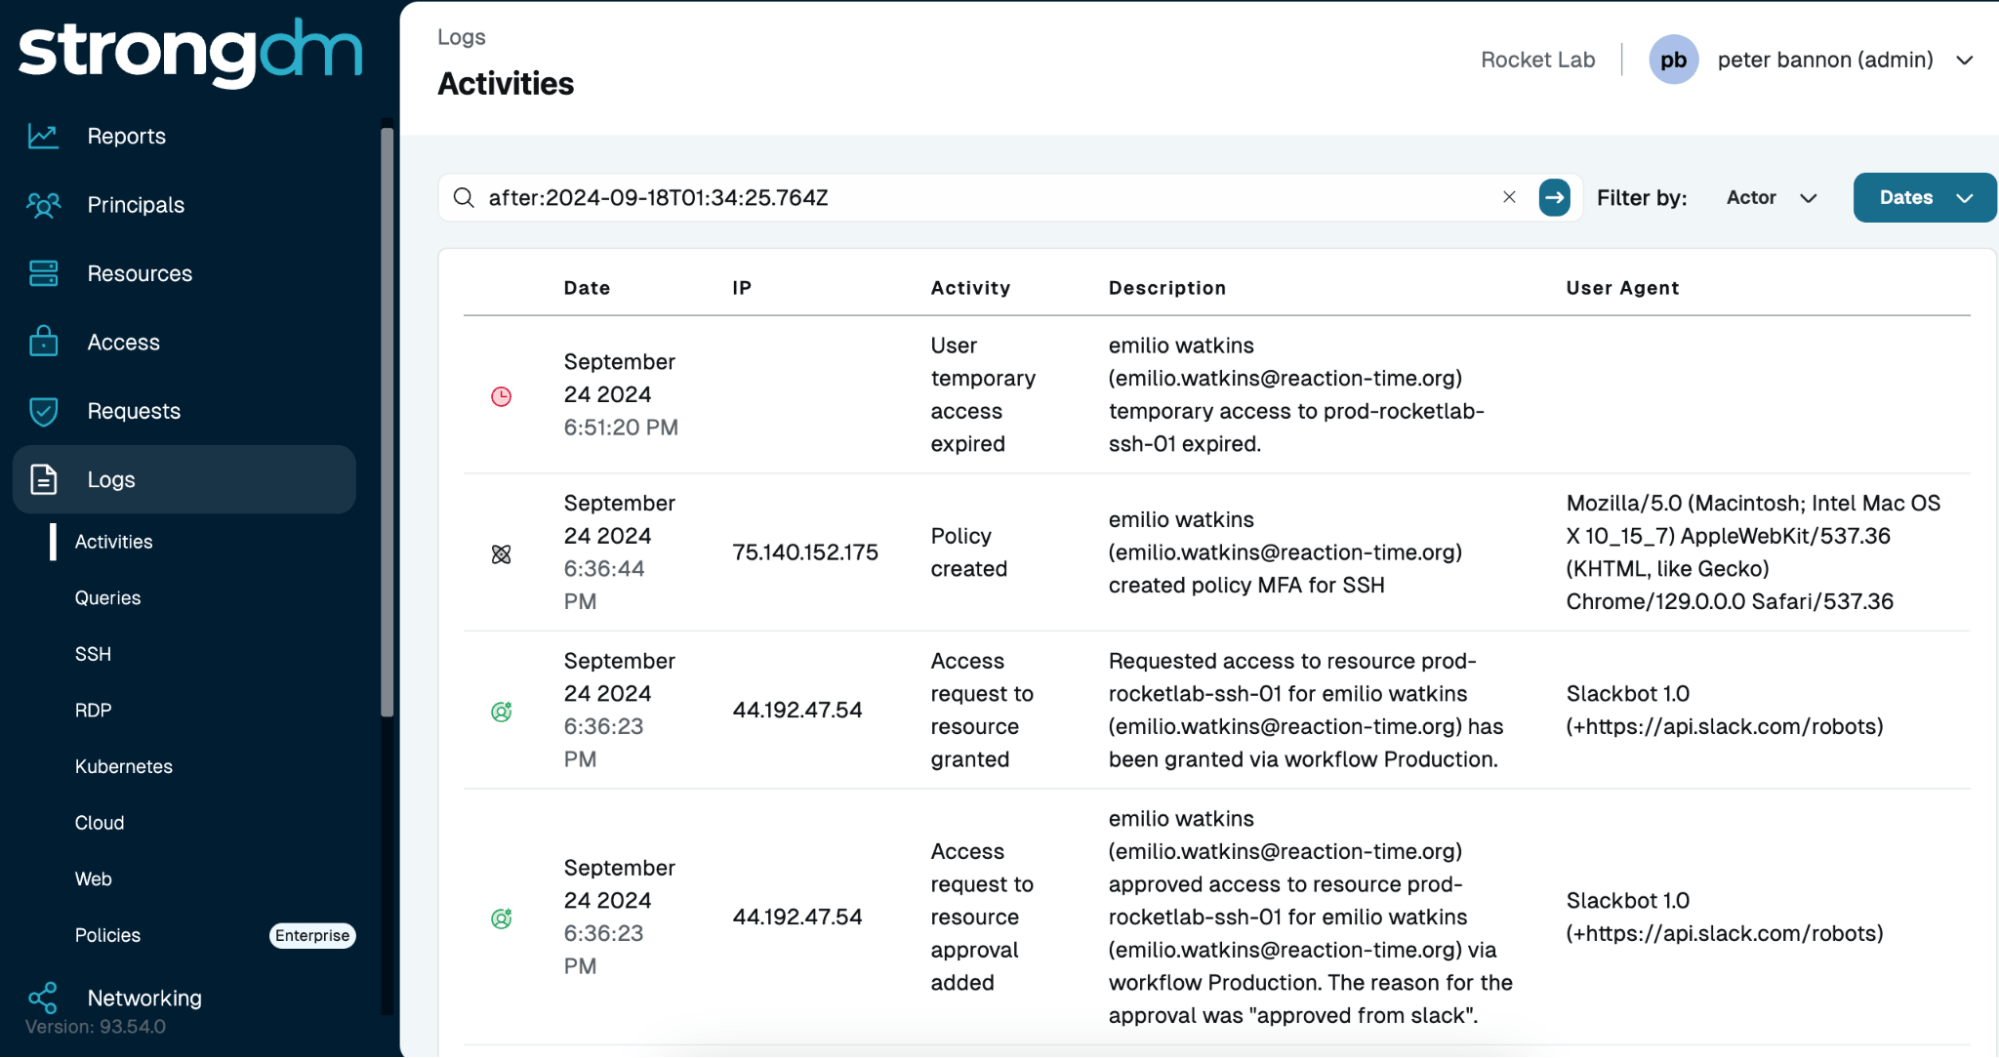Select the SSH logs entry

92,653
